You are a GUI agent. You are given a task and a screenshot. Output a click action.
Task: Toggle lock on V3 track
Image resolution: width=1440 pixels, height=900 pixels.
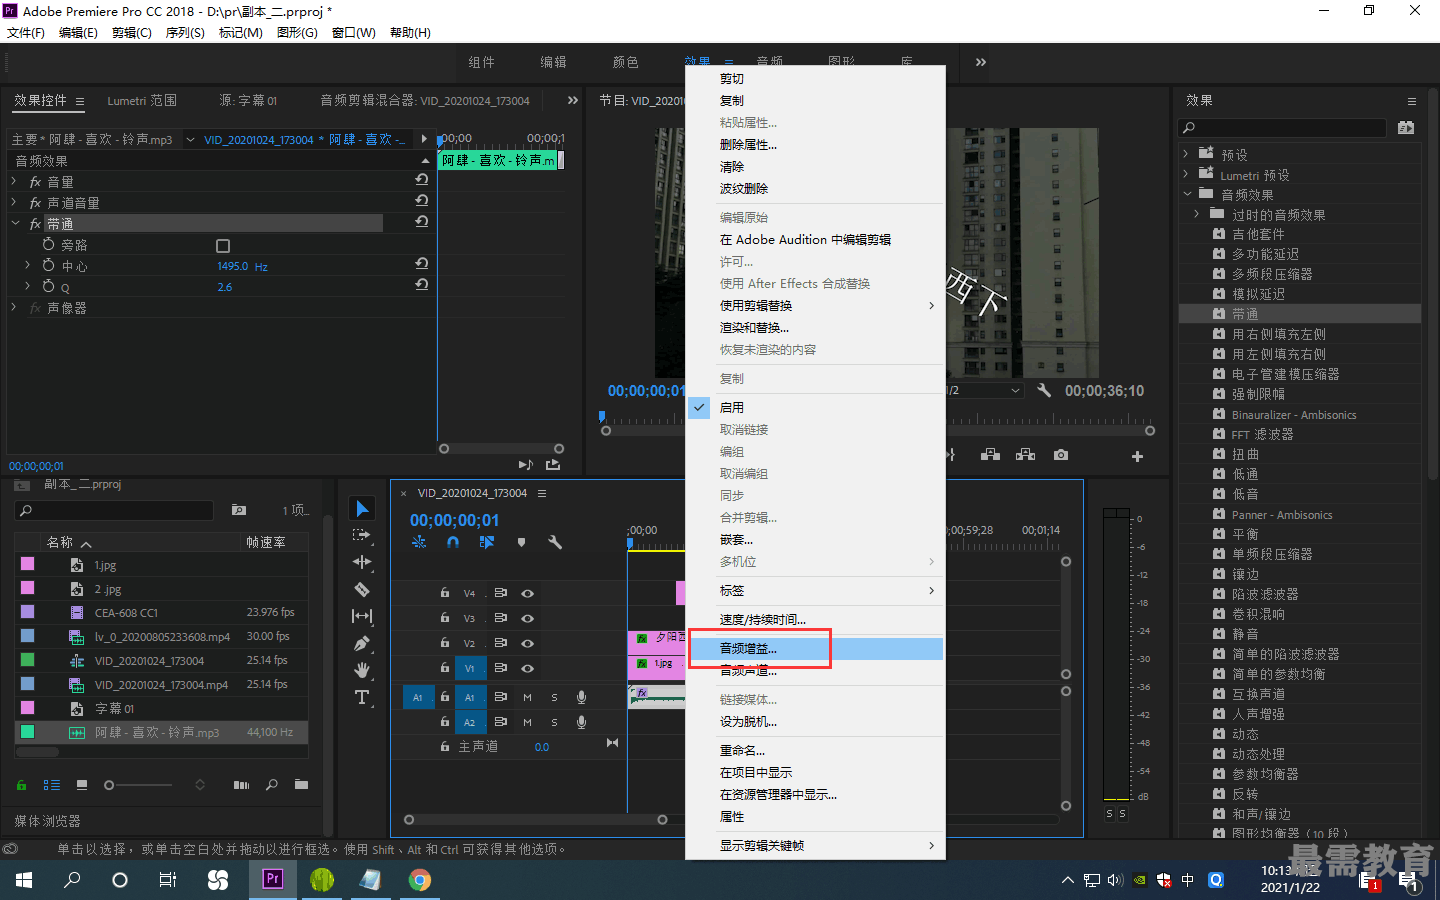(445, 618)
